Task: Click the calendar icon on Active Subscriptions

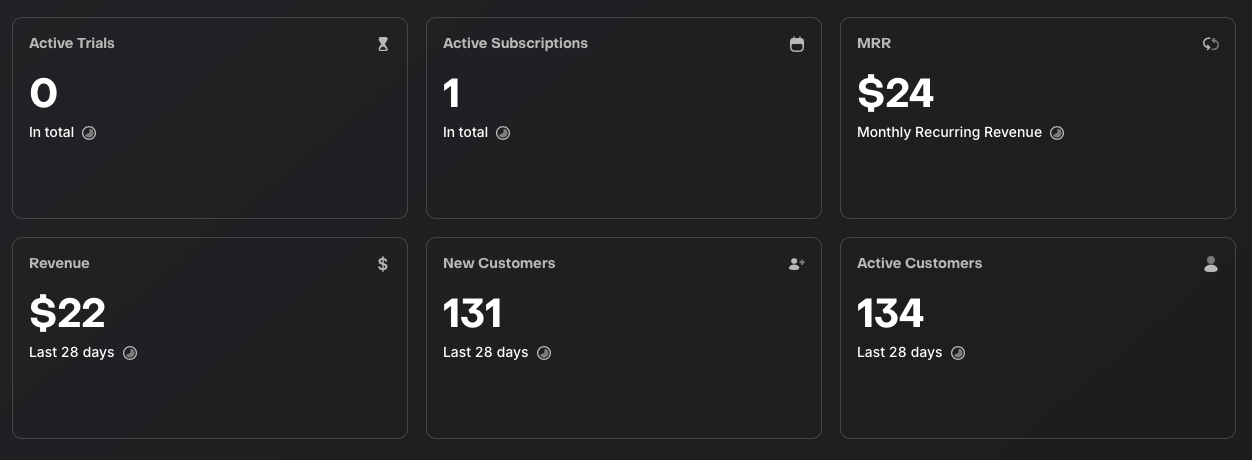Action: 797,44
